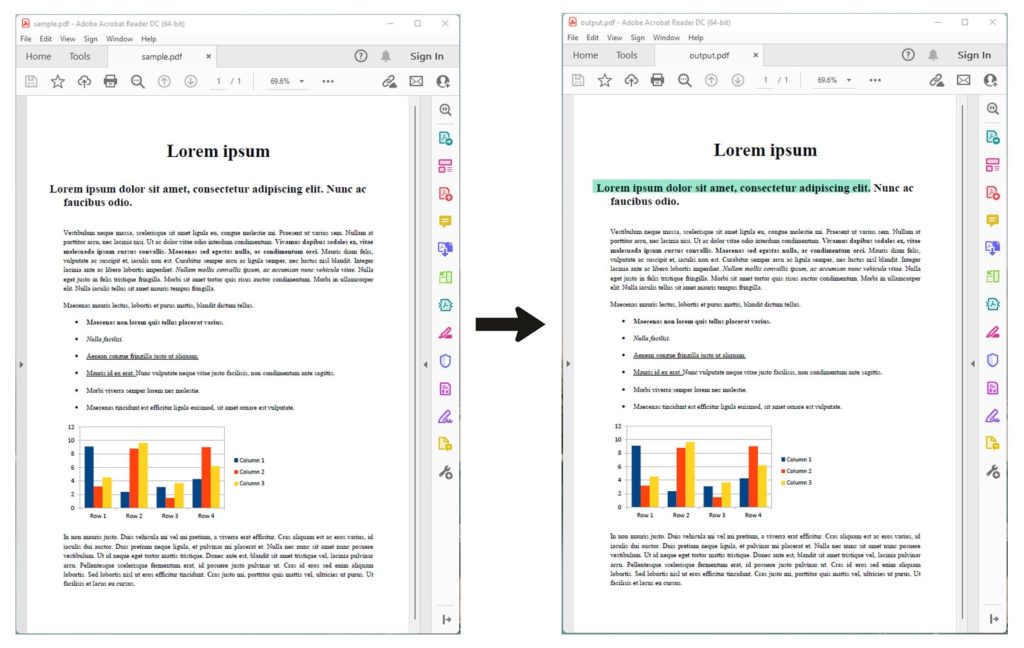The width and height of the screenshot is (1024, 648).
Task: Open the three-dots more tools menu in output.pdf
Action: (875, 80)
